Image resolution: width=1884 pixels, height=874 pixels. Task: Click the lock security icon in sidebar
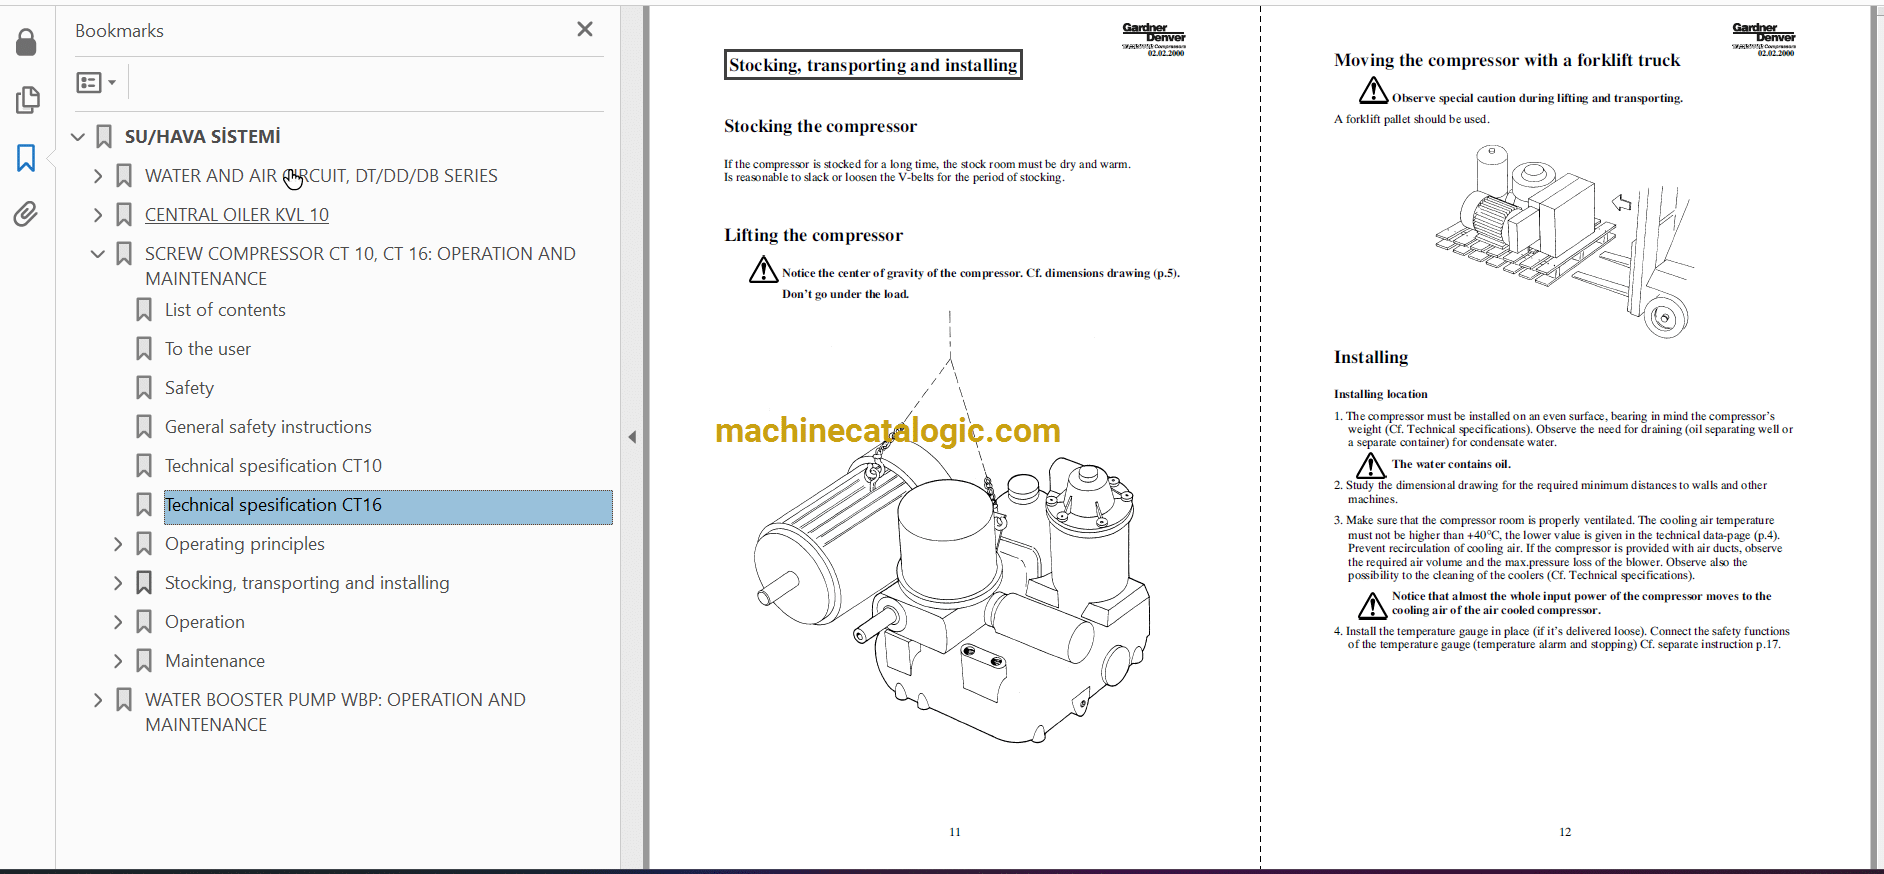27,42
